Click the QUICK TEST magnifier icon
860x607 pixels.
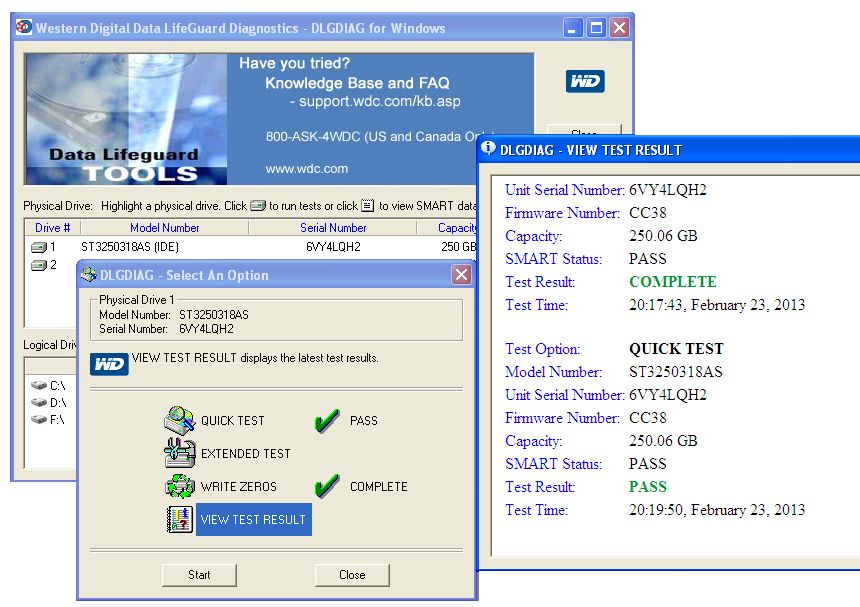(x=179, y=420)
